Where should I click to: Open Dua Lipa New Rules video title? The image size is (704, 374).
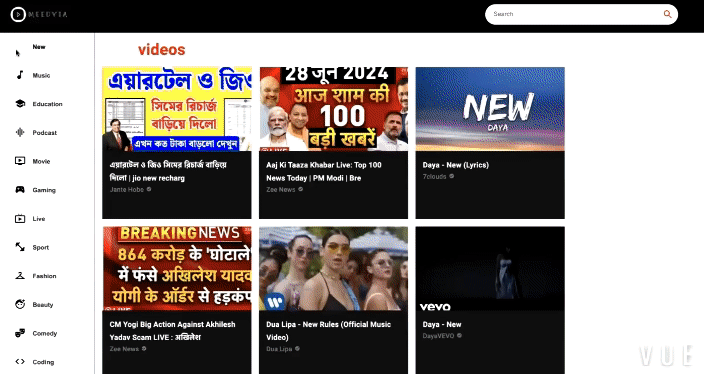[328, 330]
